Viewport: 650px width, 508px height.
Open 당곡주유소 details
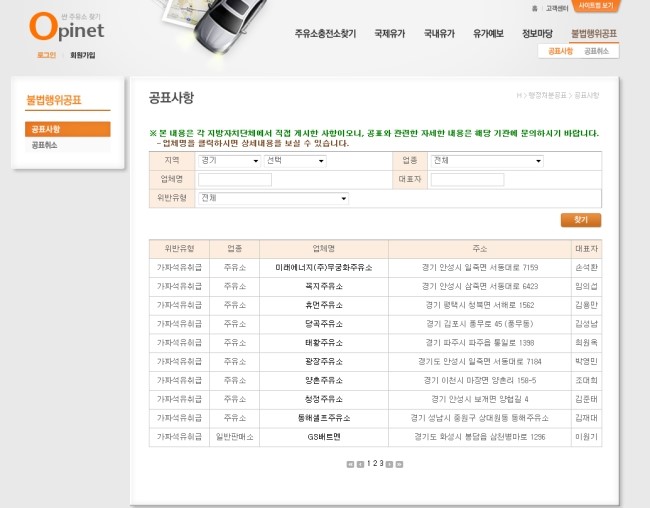tap(324, 324)
